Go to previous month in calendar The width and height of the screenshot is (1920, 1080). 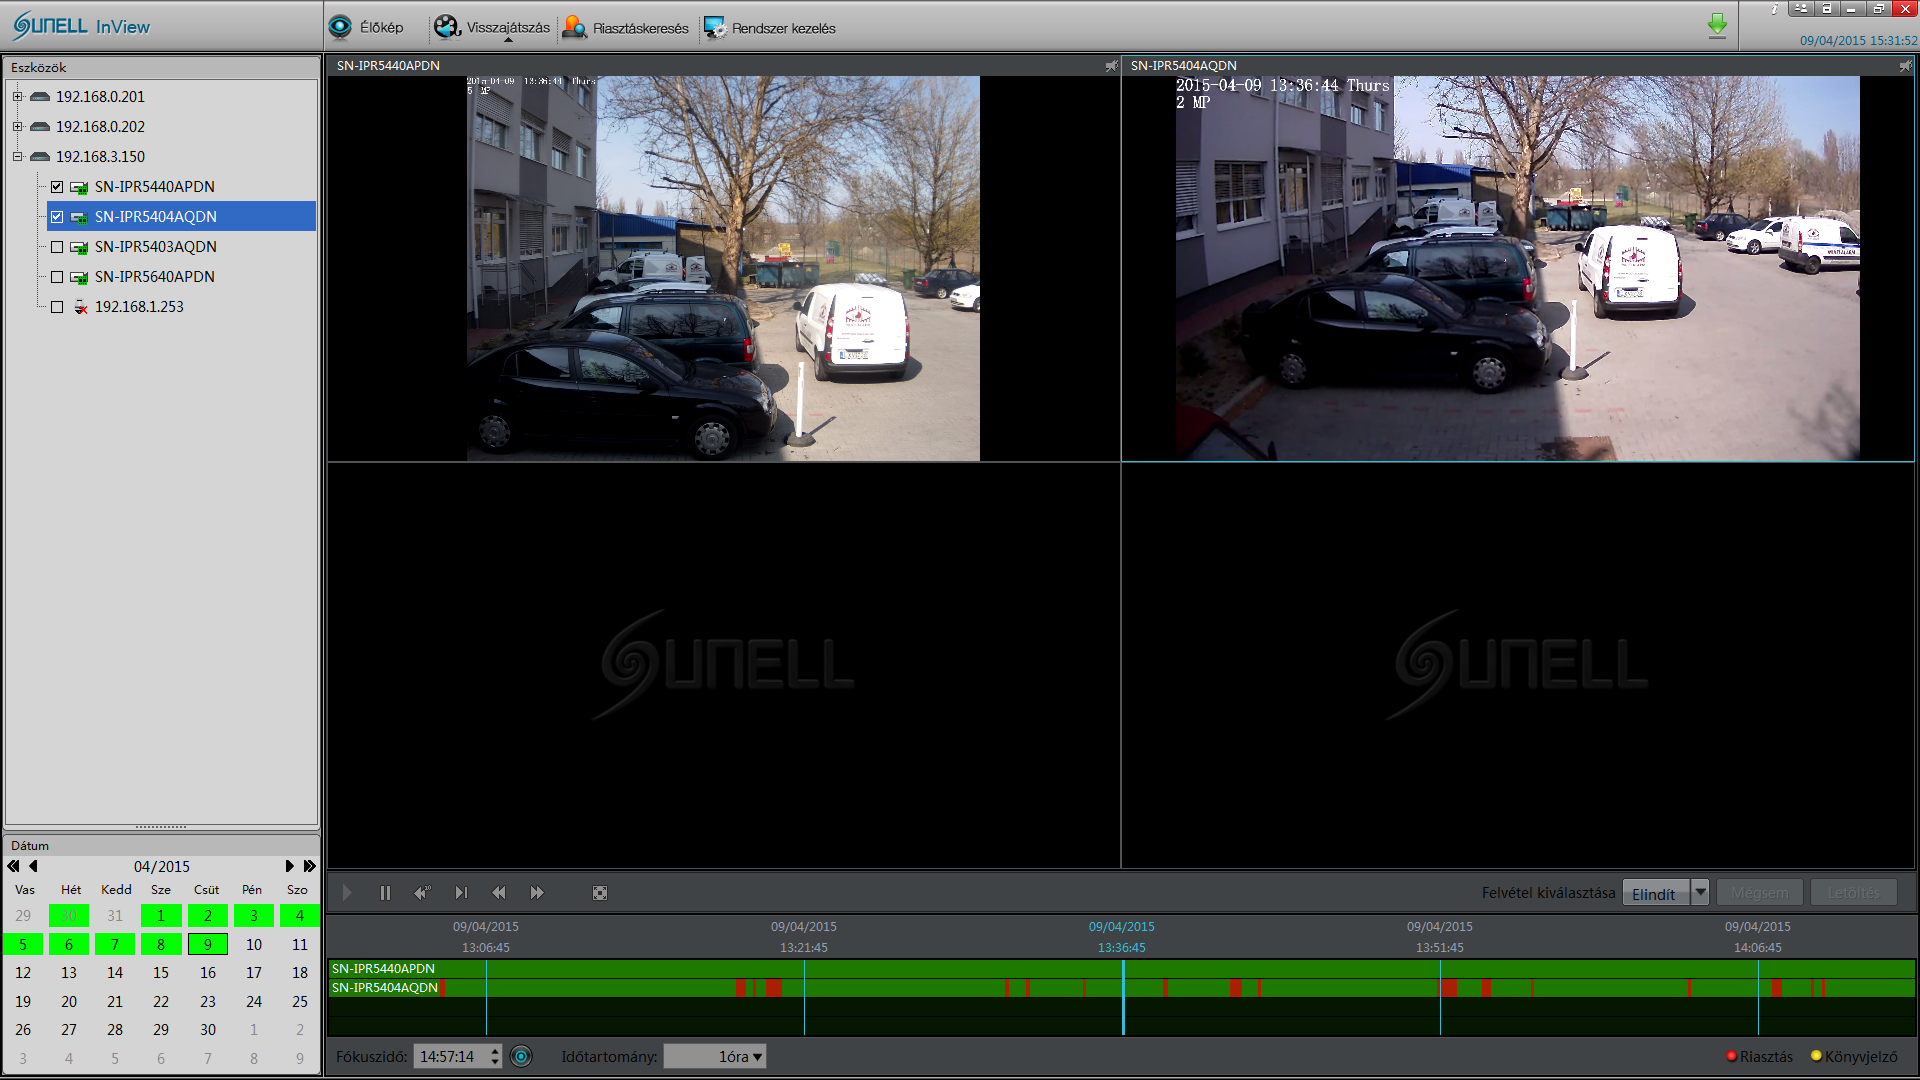click(x=33, y=866)
